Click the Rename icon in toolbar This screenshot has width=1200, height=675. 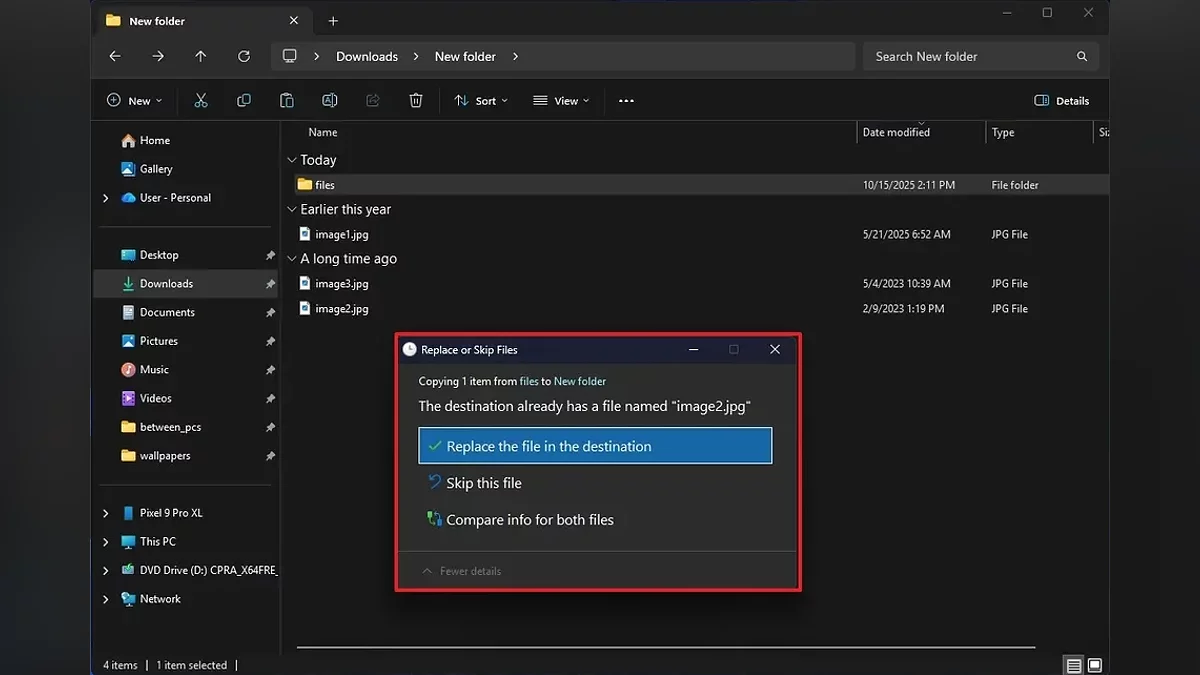point(330,101)
